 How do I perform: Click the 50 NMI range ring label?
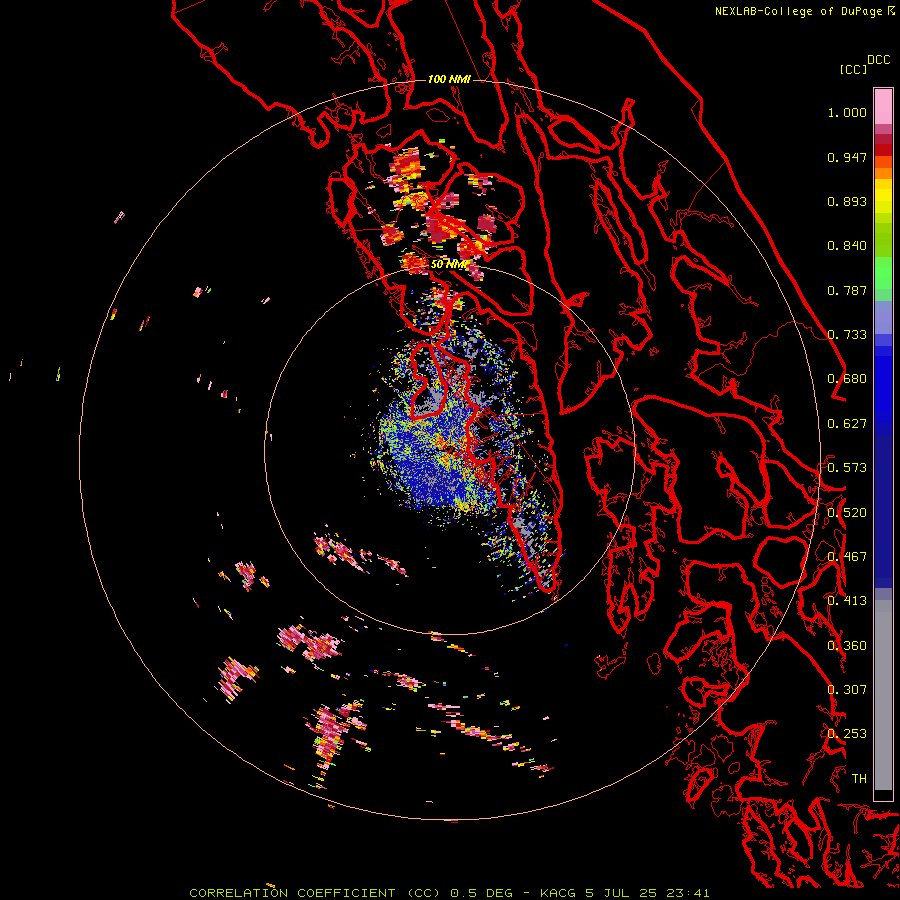(449, 265)
